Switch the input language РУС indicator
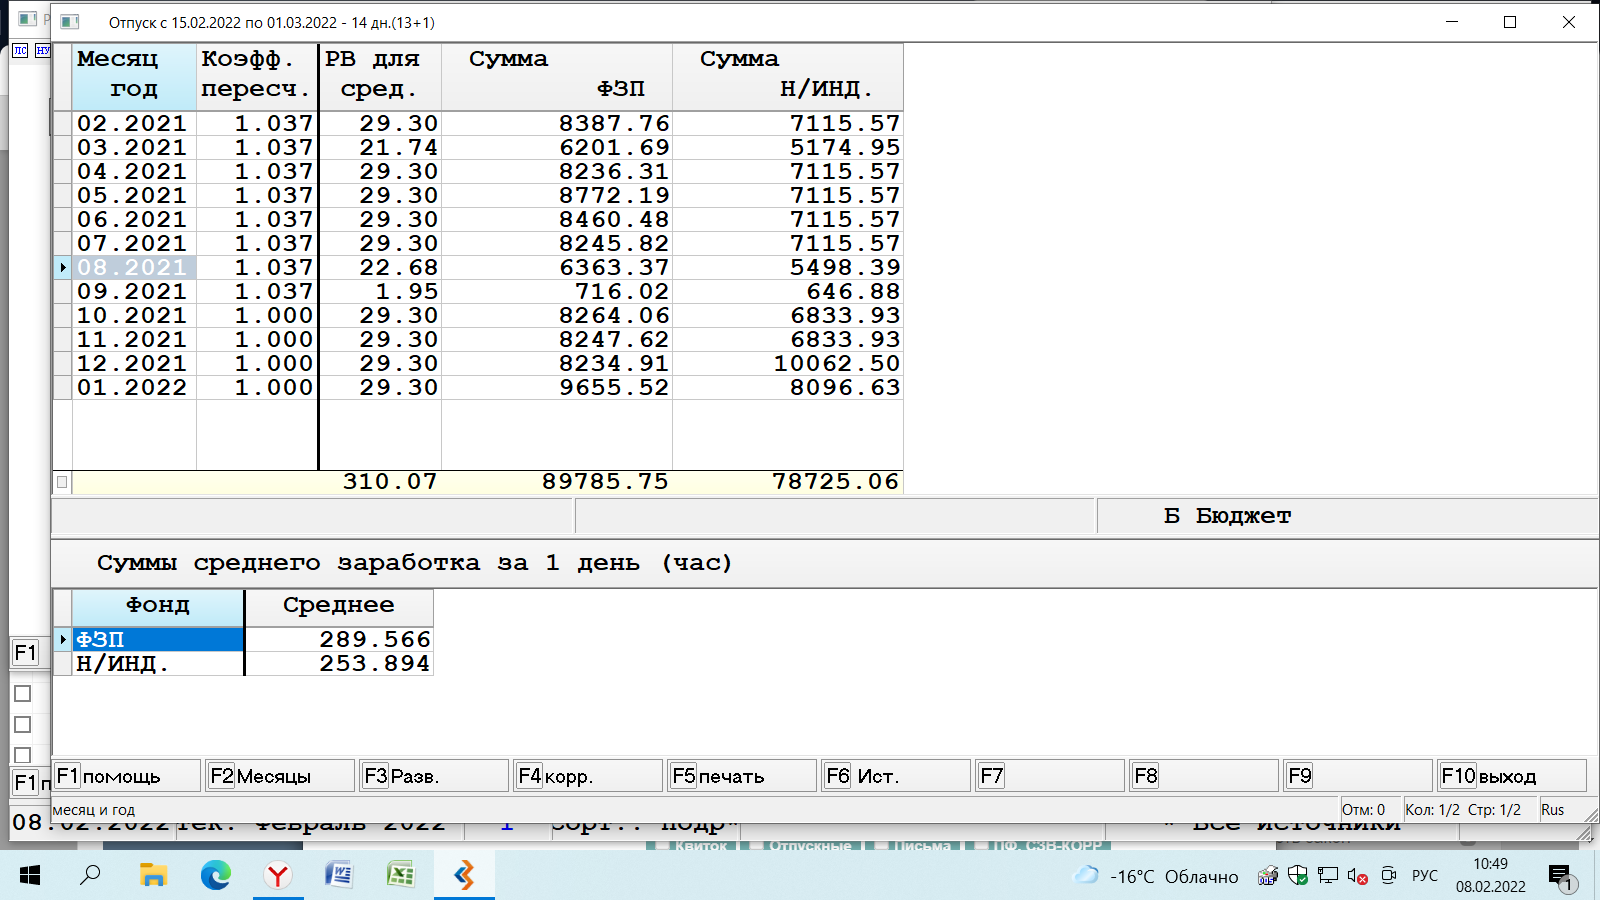Viewport: 1600px width, 900px height. click(1425, 876)
